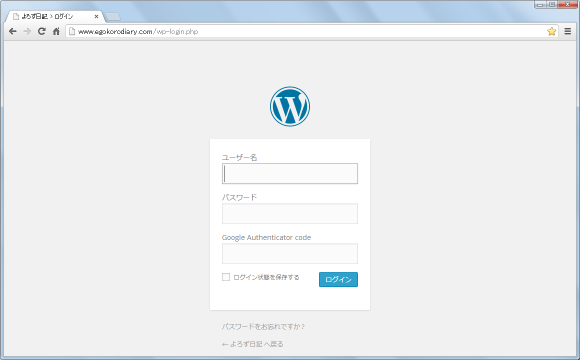
Task: Open the パスワードをお忘れですか? link
Action: (263, 326)
